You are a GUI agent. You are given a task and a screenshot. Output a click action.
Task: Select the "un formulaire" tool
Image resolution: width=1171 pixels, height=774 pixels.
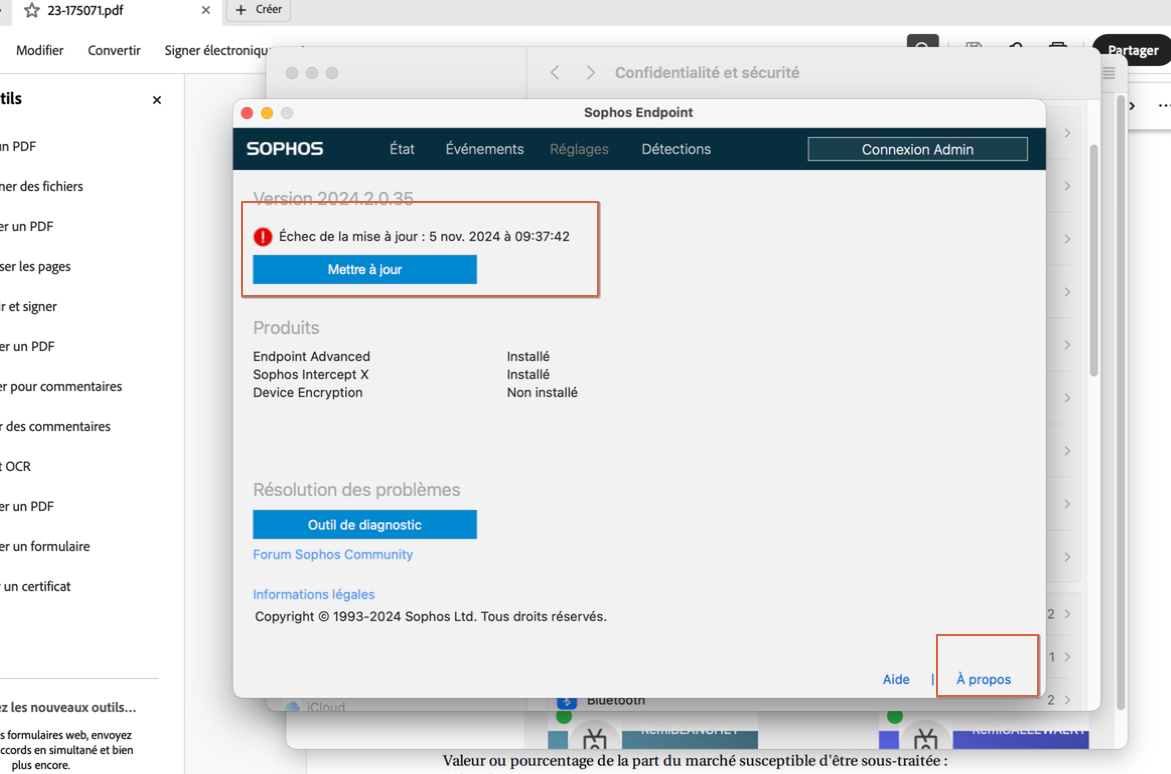pos(45,546)
